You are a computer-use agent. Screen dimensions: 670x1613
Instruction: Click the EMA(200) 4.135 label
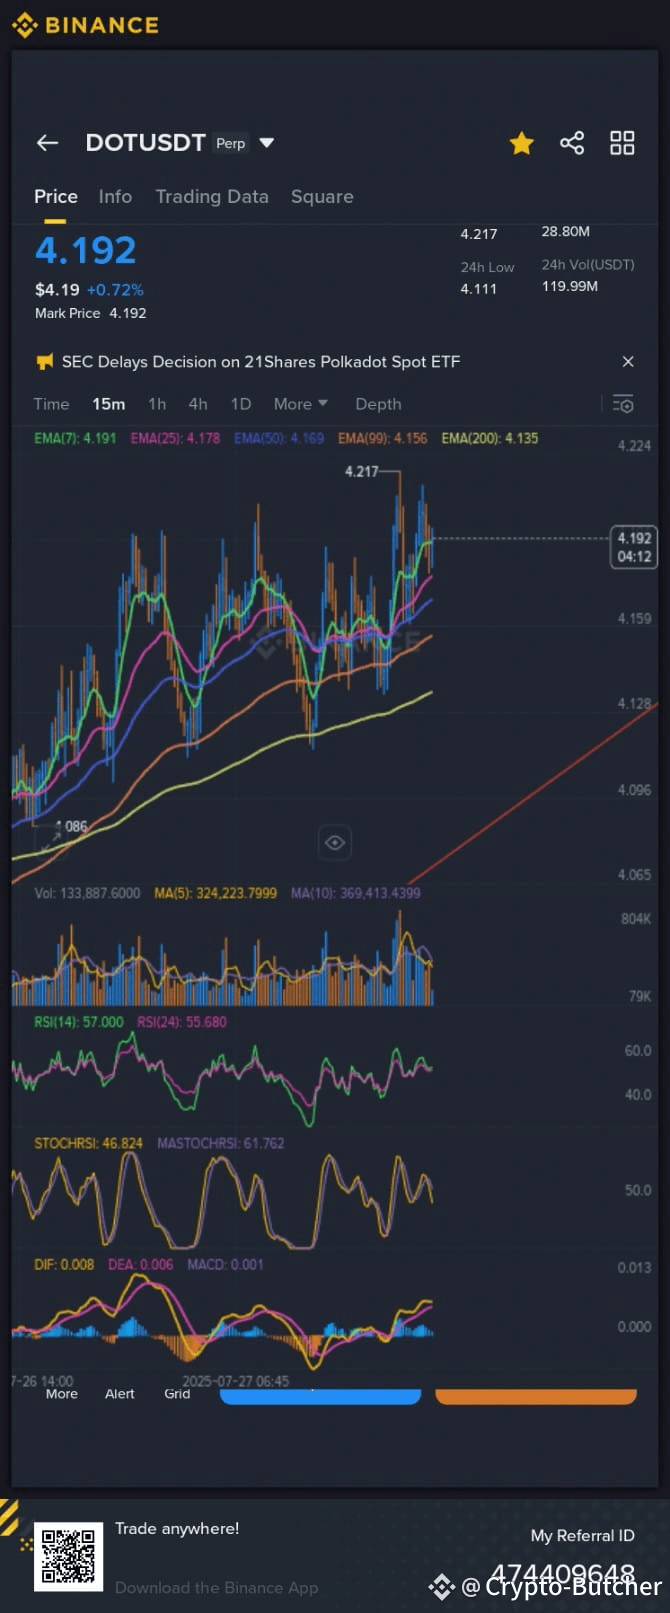(490, 438)
